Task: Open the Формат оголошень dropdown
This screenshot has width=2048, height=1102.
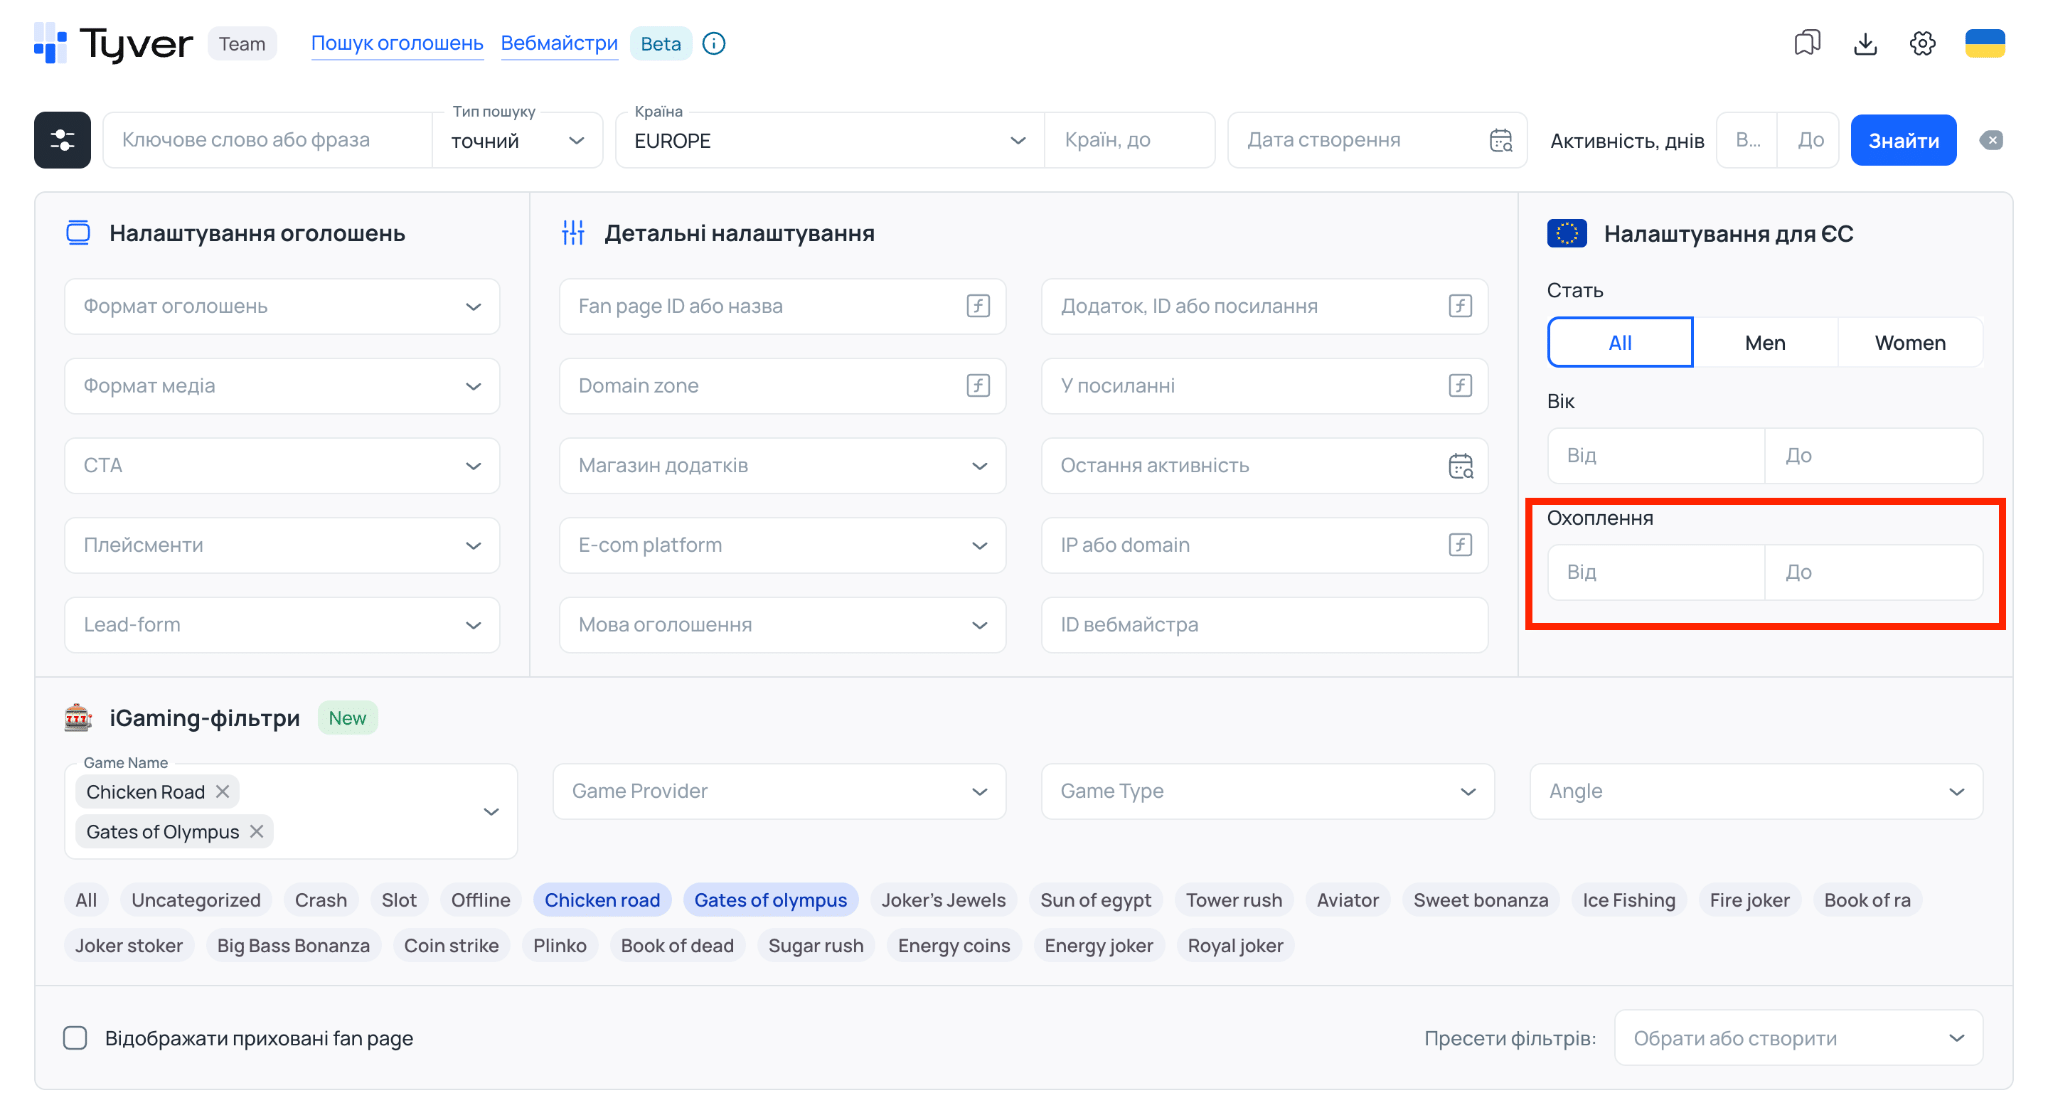Action: 282,306
